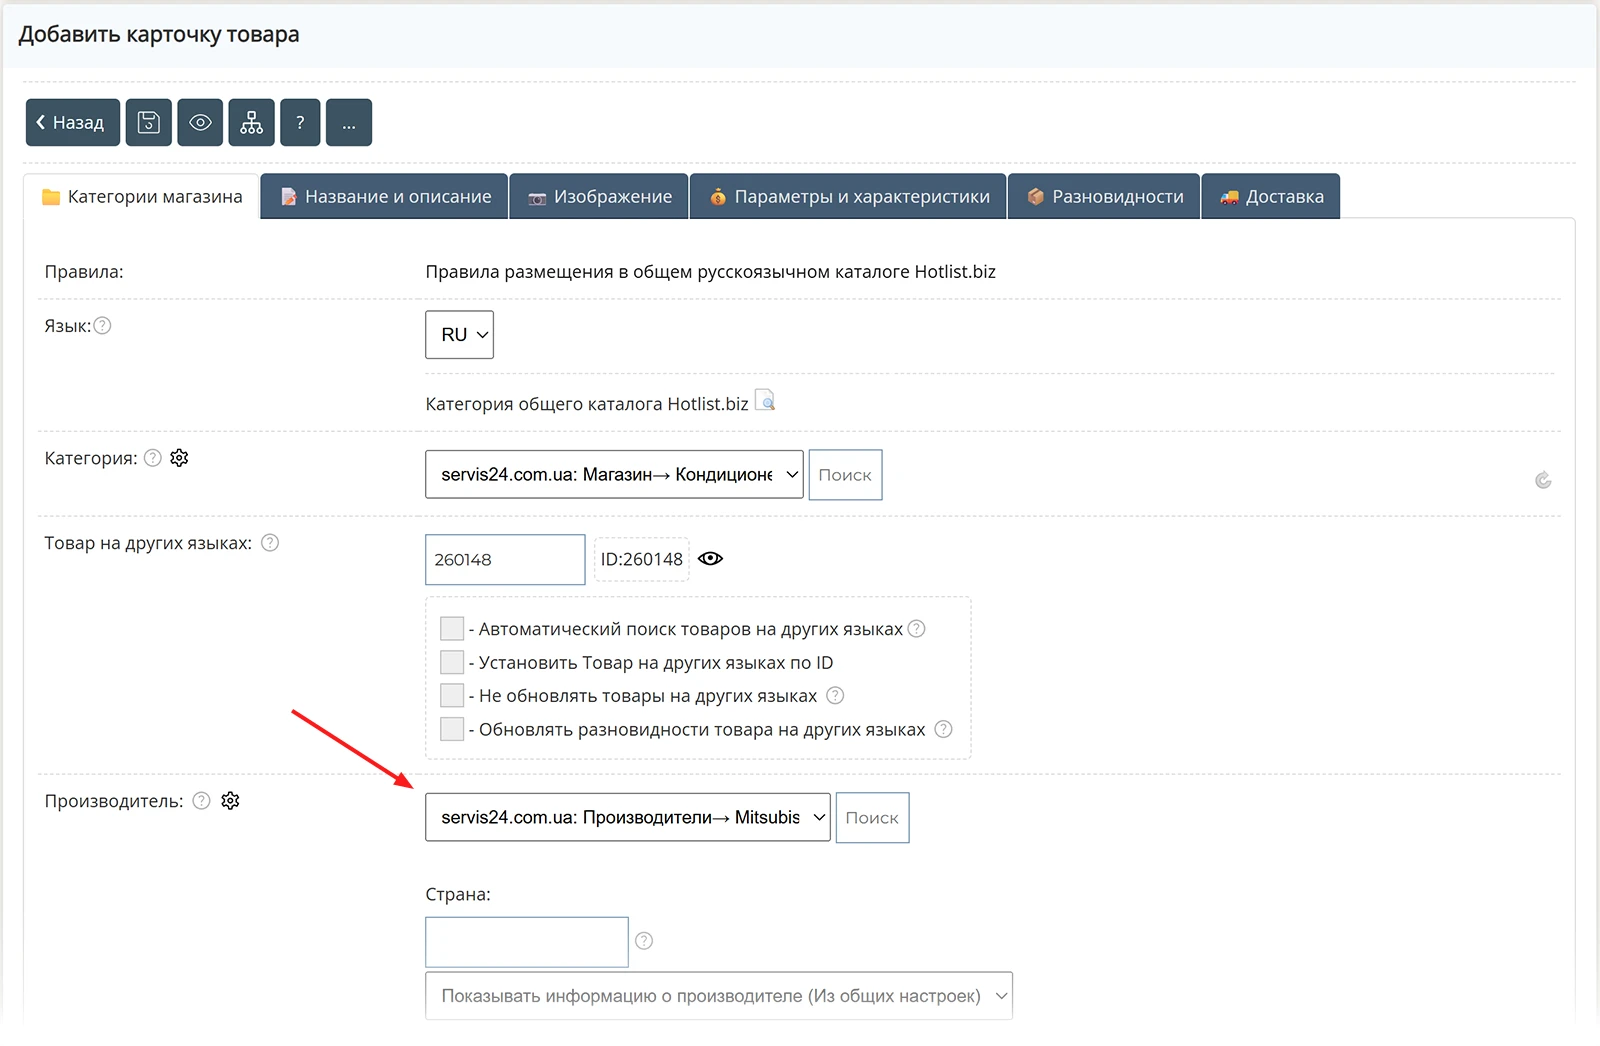Click the save diskette toolbar icon
Image resolution: width=1600 pixels, height=1046 pixels.
(x=148, y=123)
